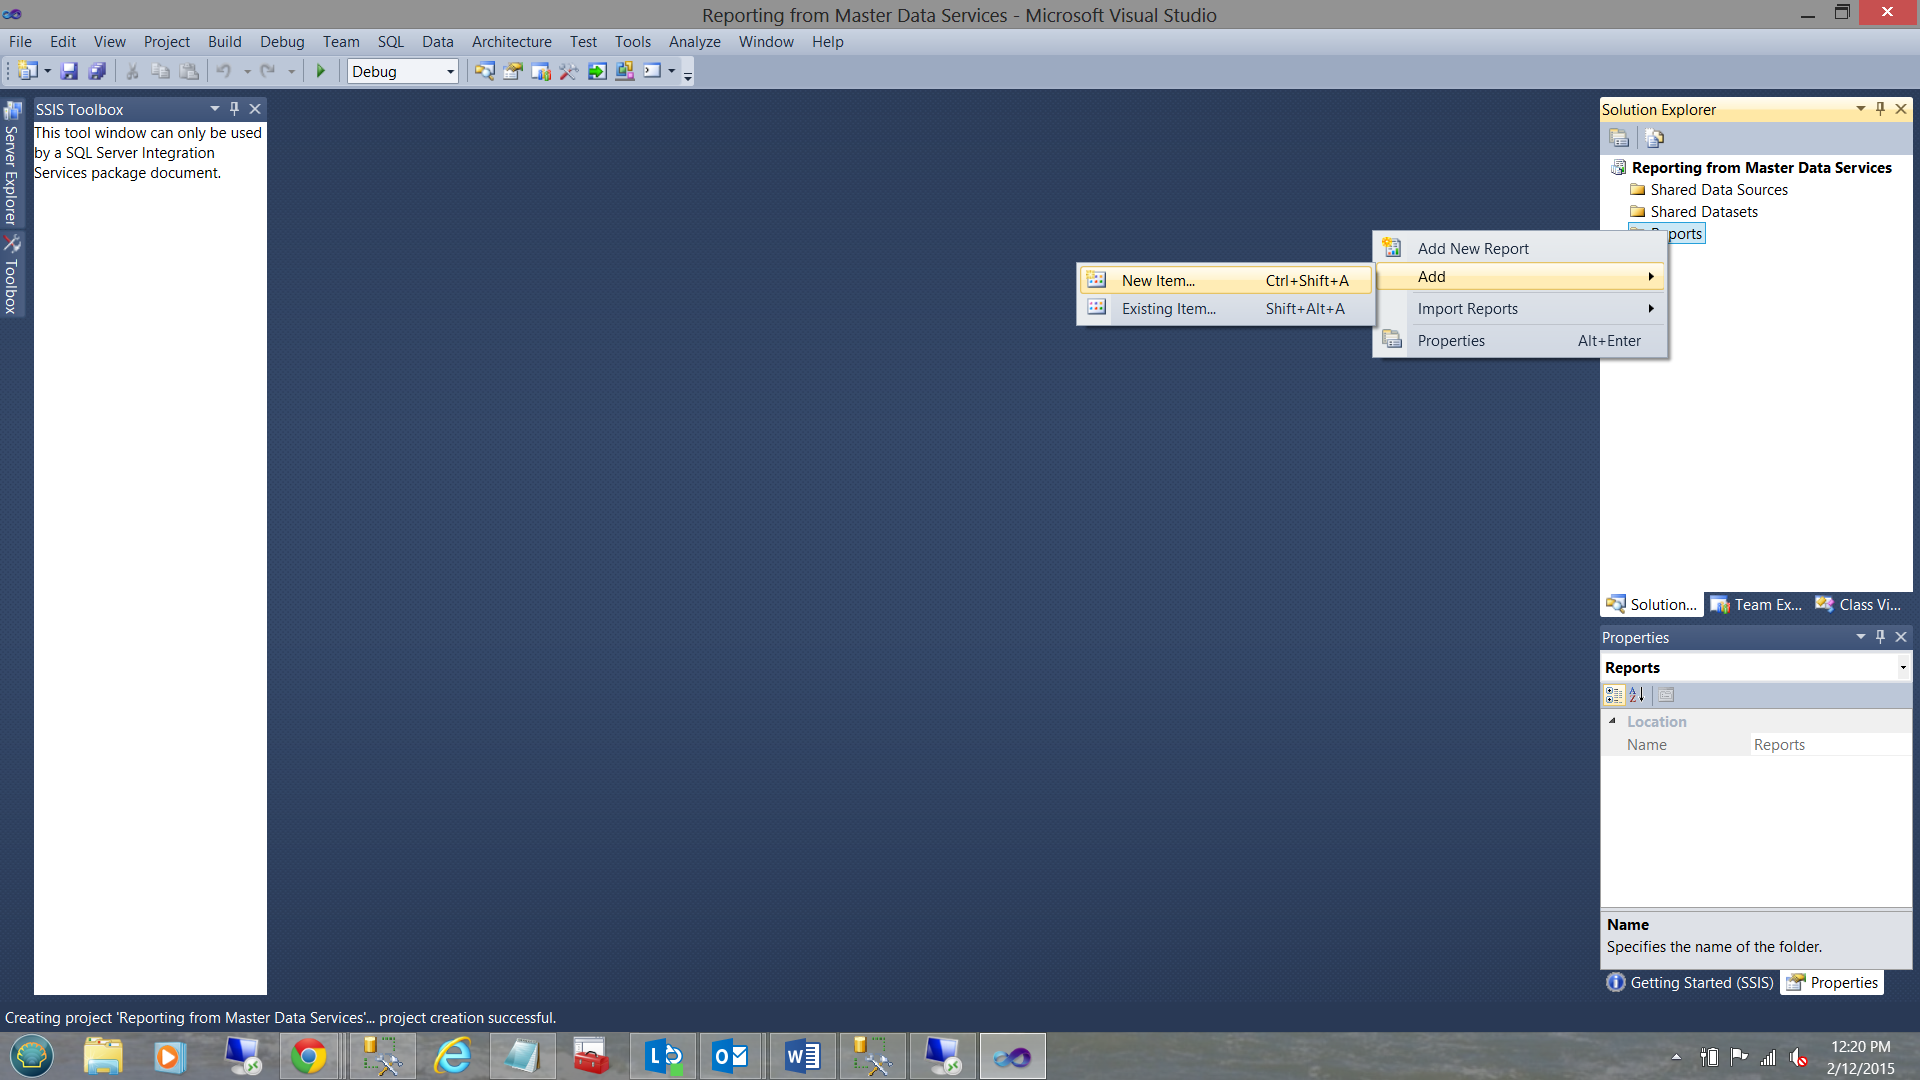
Task: Click the Show All Files icon
Action: (1654, 138)
